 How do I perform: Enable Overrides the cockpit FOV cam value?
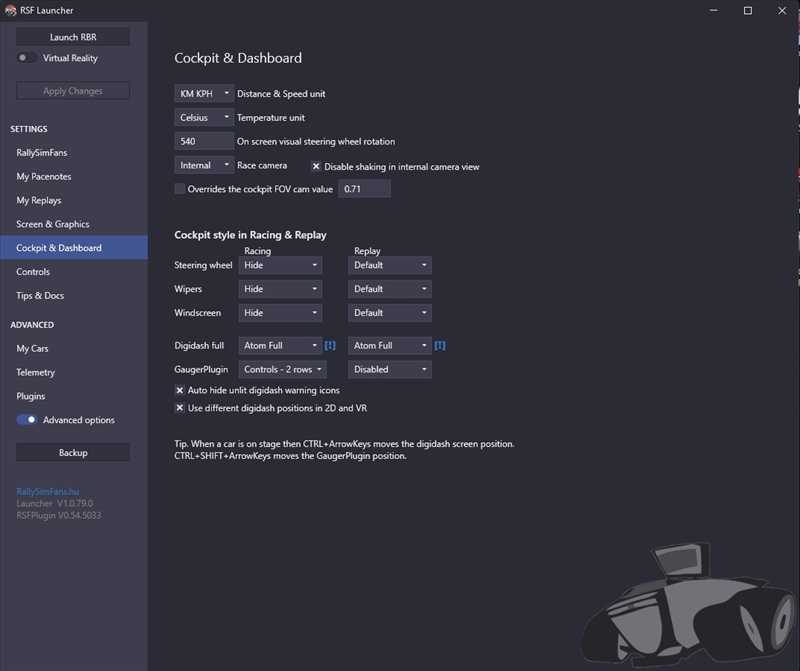(x=180, y=188)
